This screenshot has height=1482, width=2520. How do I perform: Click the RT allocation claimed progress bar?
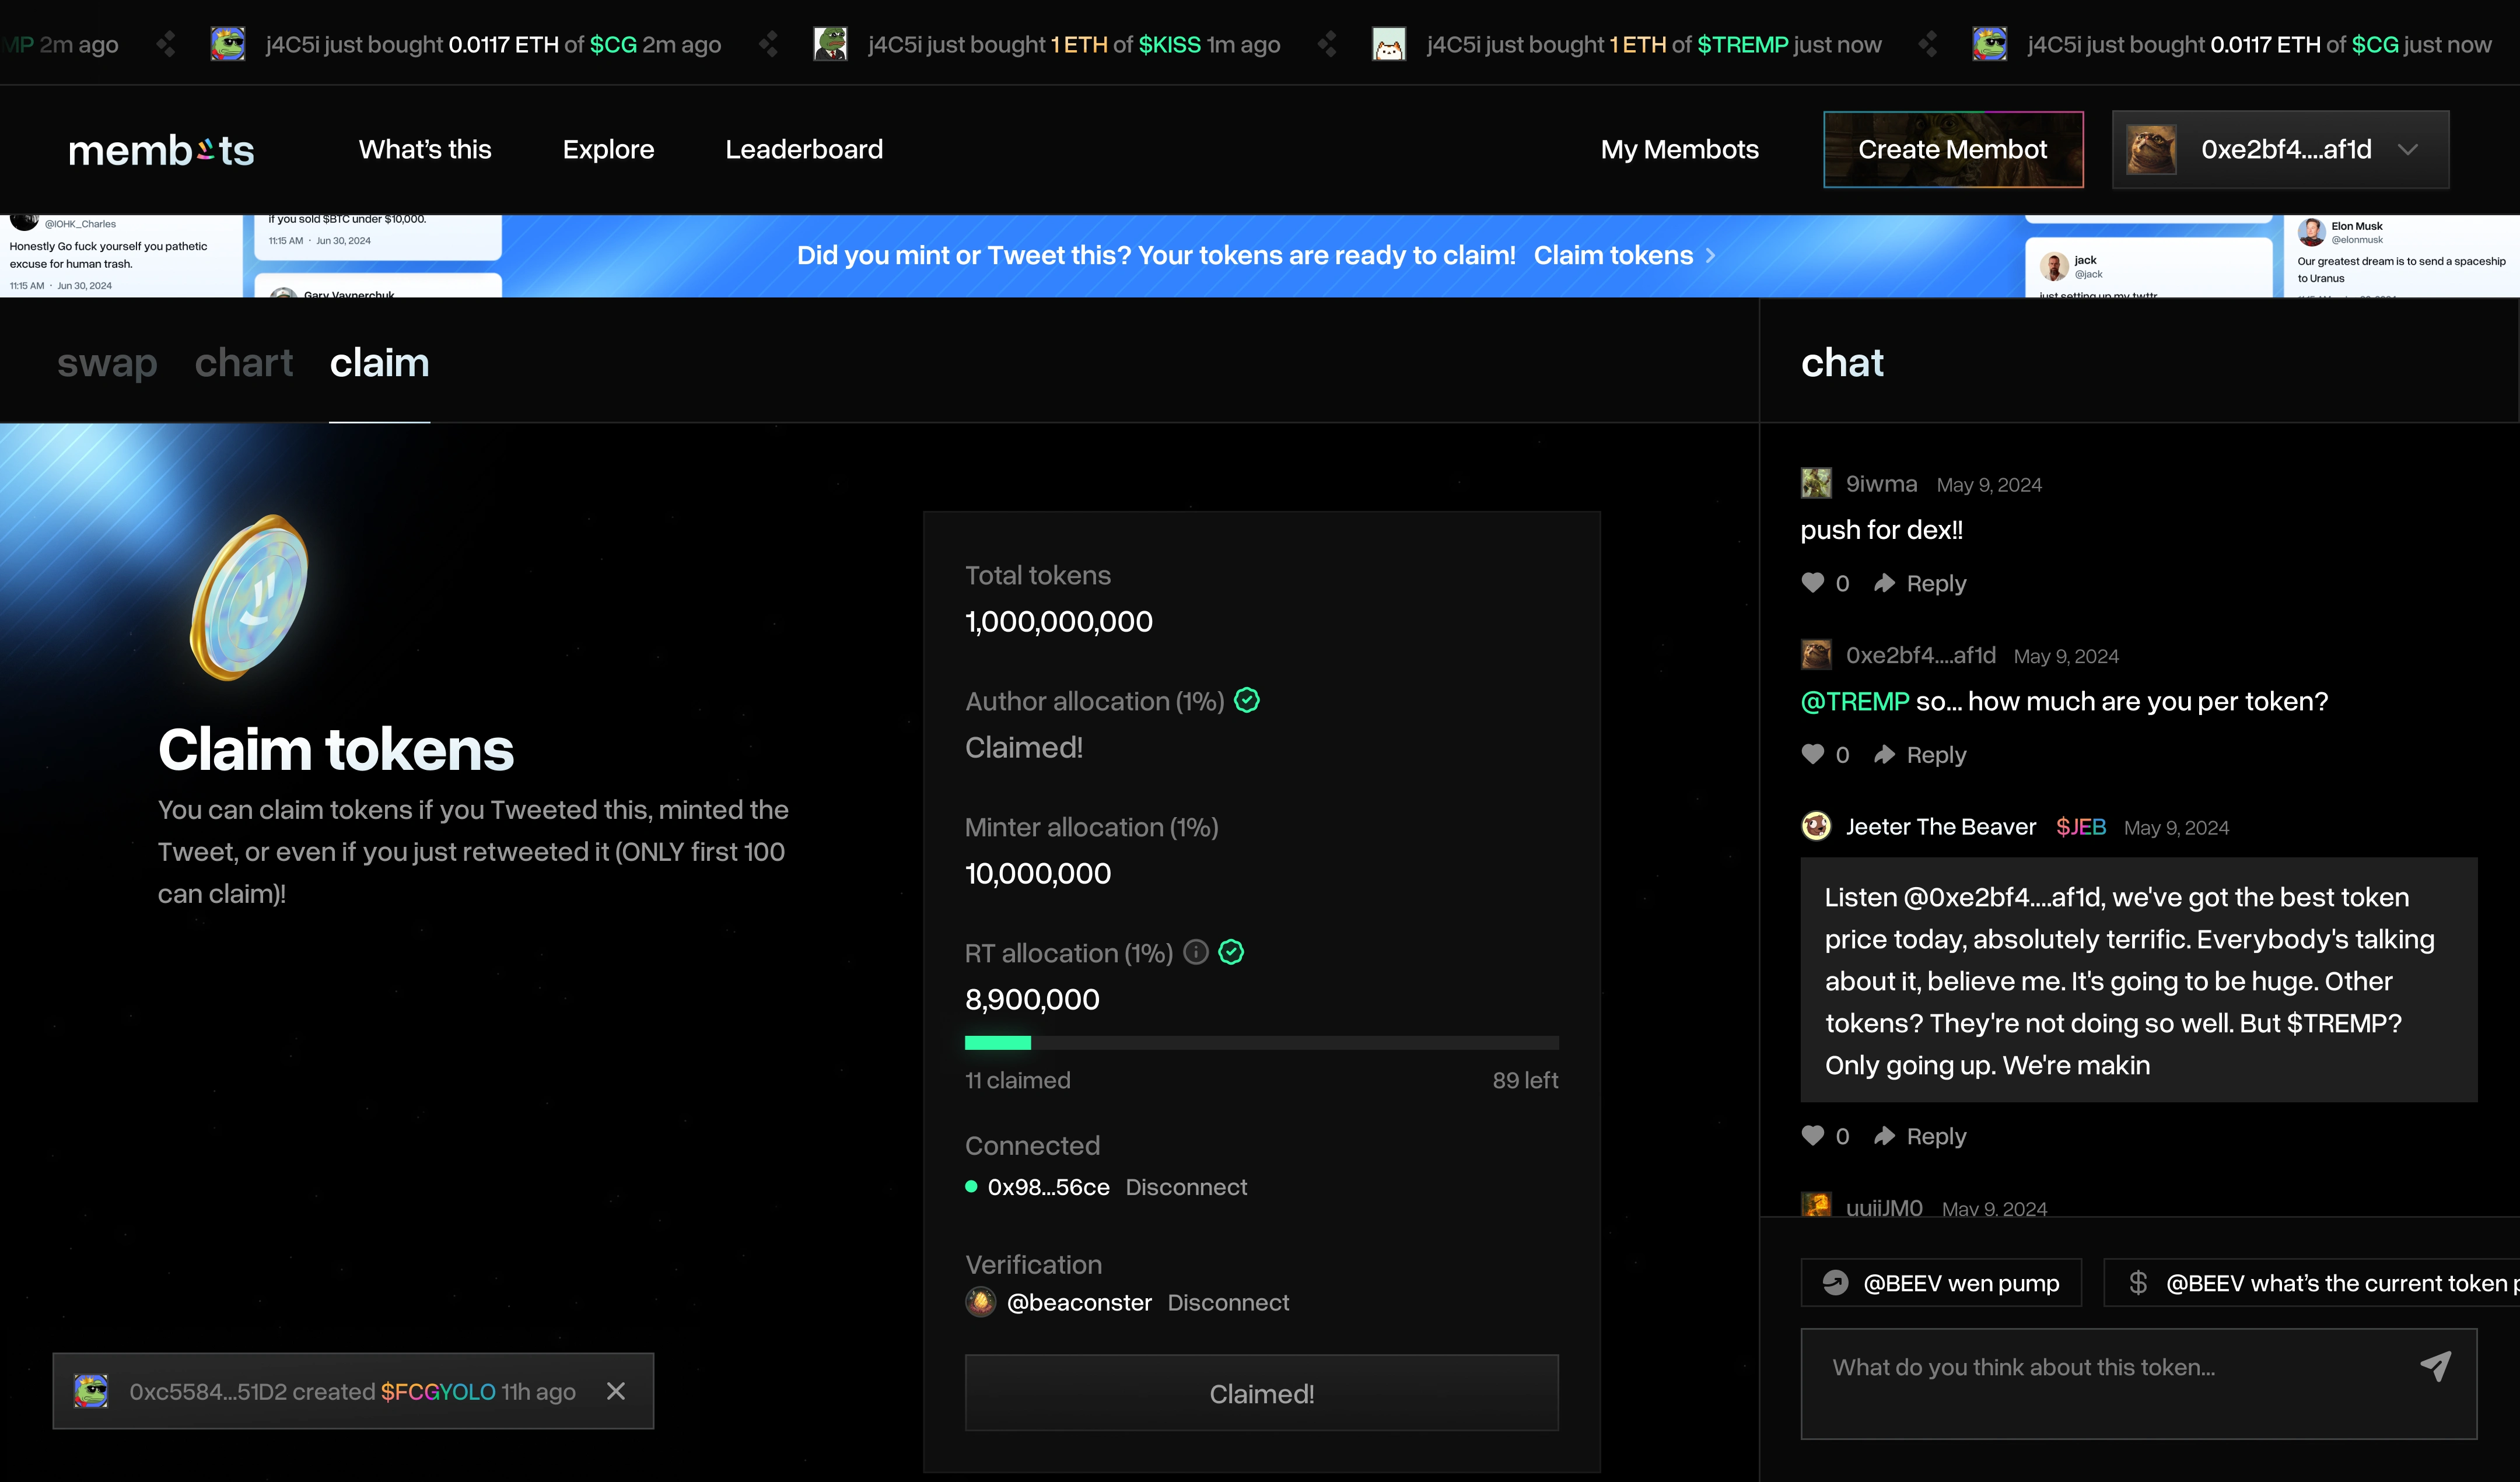tap(1261, 1043)
